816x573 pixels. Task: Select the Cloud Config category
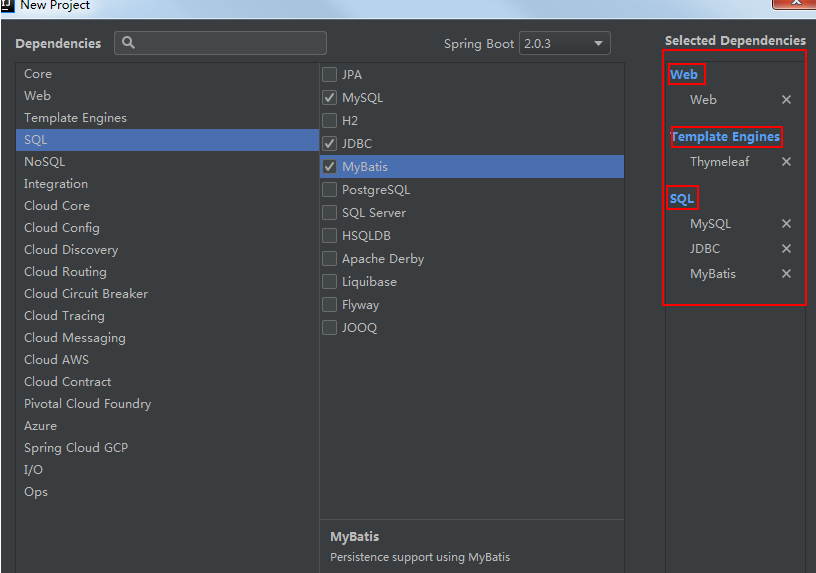[167, 227]
